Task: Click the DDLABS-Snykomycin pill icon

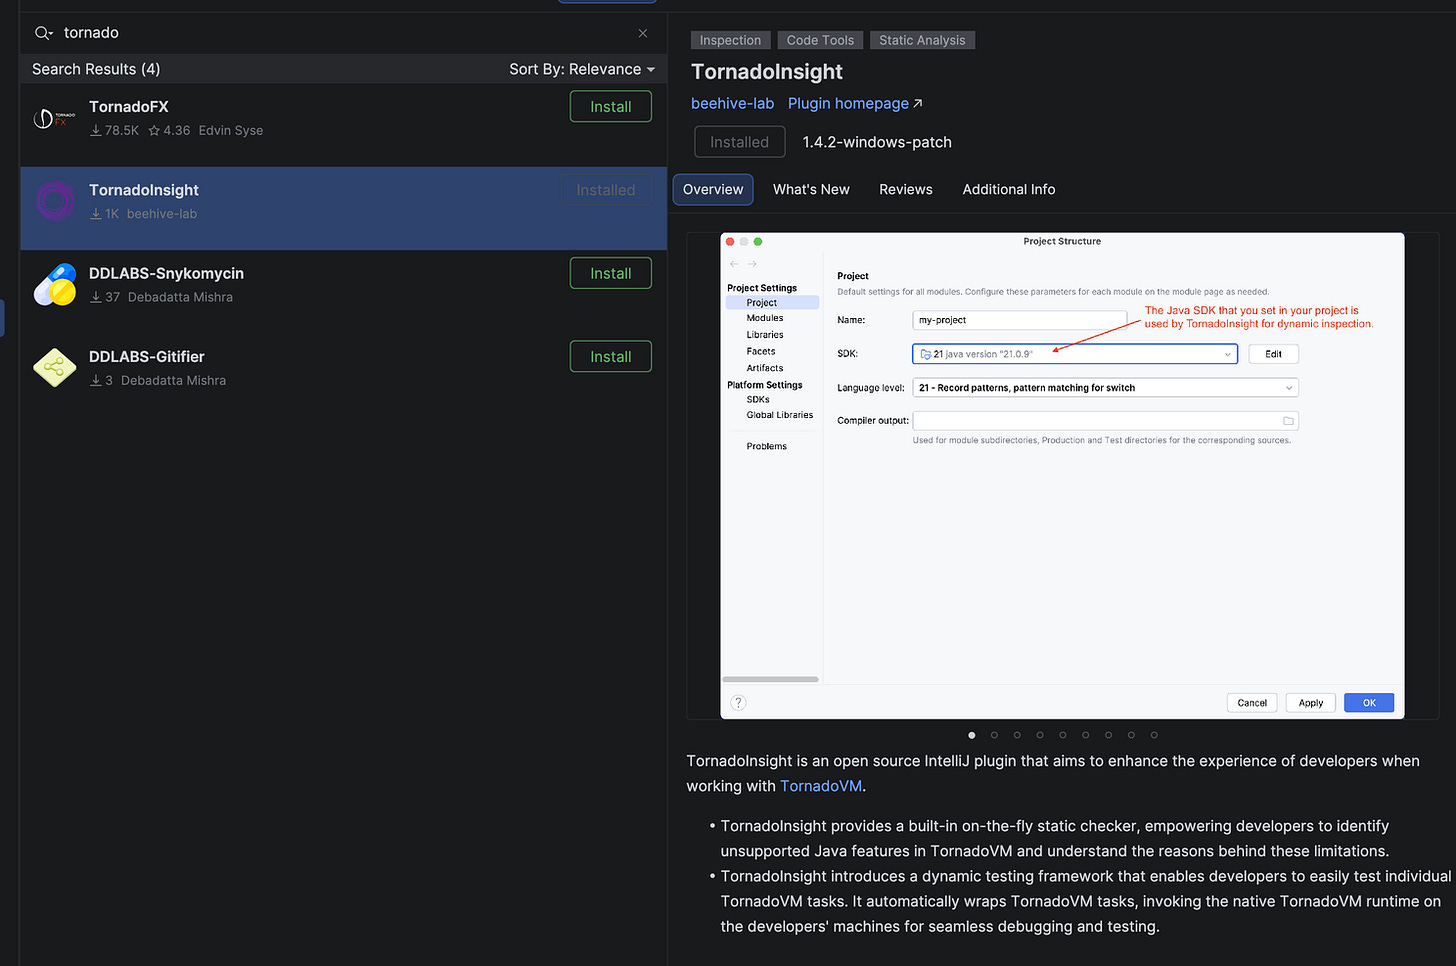Action: tap(55, 285)
